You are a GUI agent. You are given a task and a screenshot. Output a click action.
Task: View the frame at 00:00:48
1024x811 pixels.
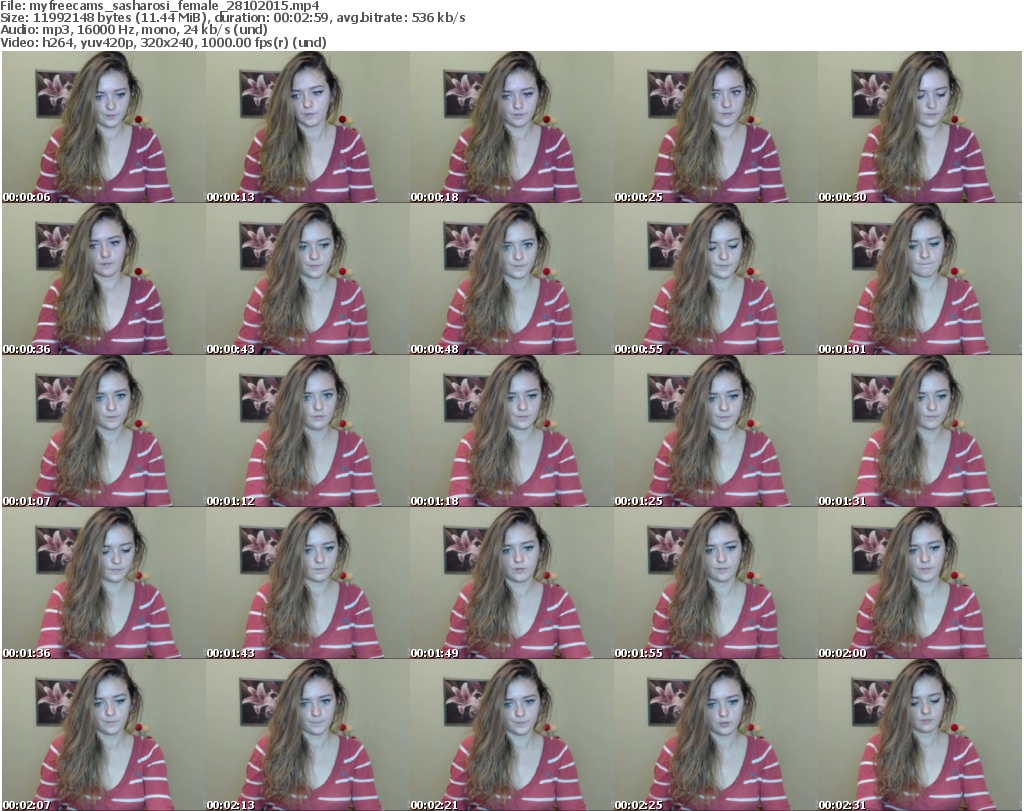(511, 279)
